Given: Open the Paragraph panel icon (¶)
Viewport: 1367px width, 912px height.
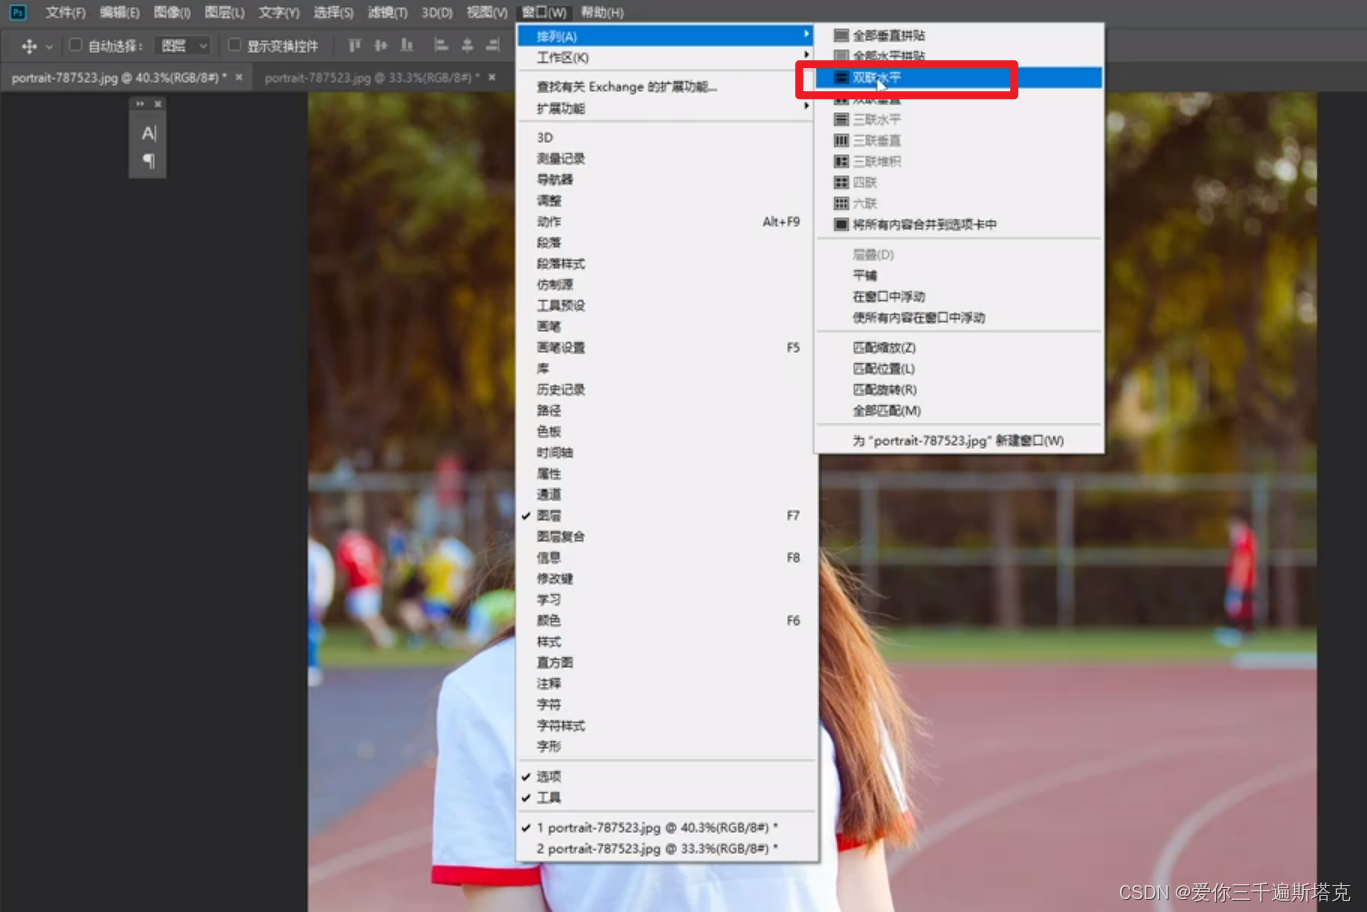Looking at the screenshot, I should [148, 161].
